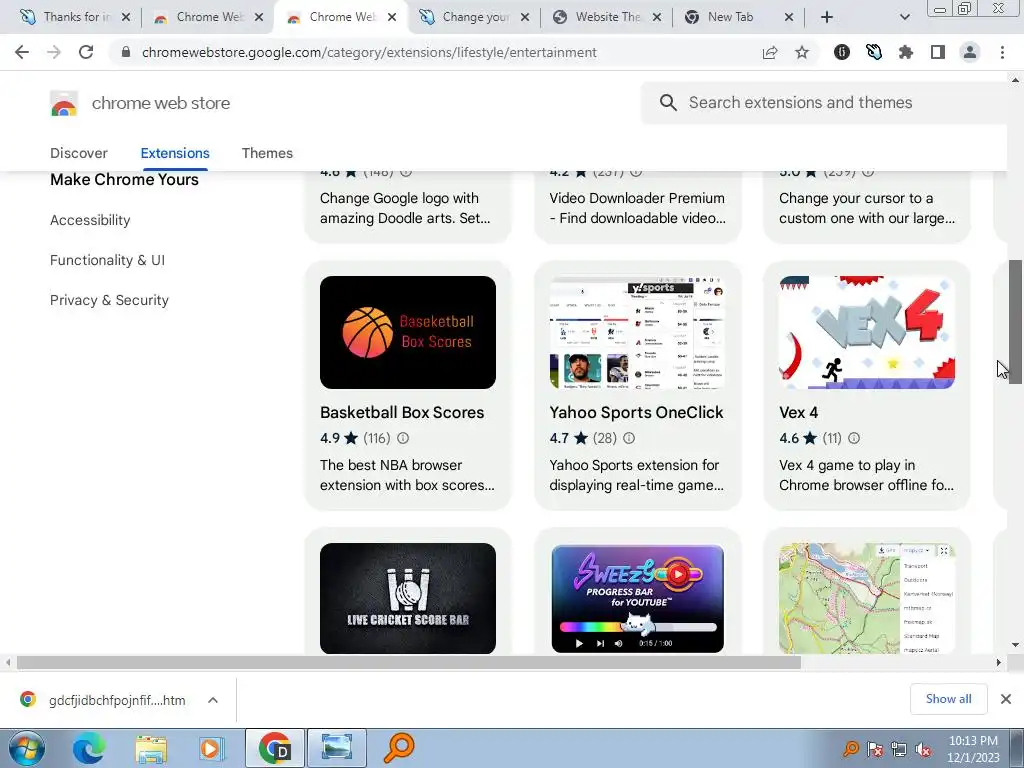Open the Accessibility category
The image size is (1024, 768).
point(90,220)
